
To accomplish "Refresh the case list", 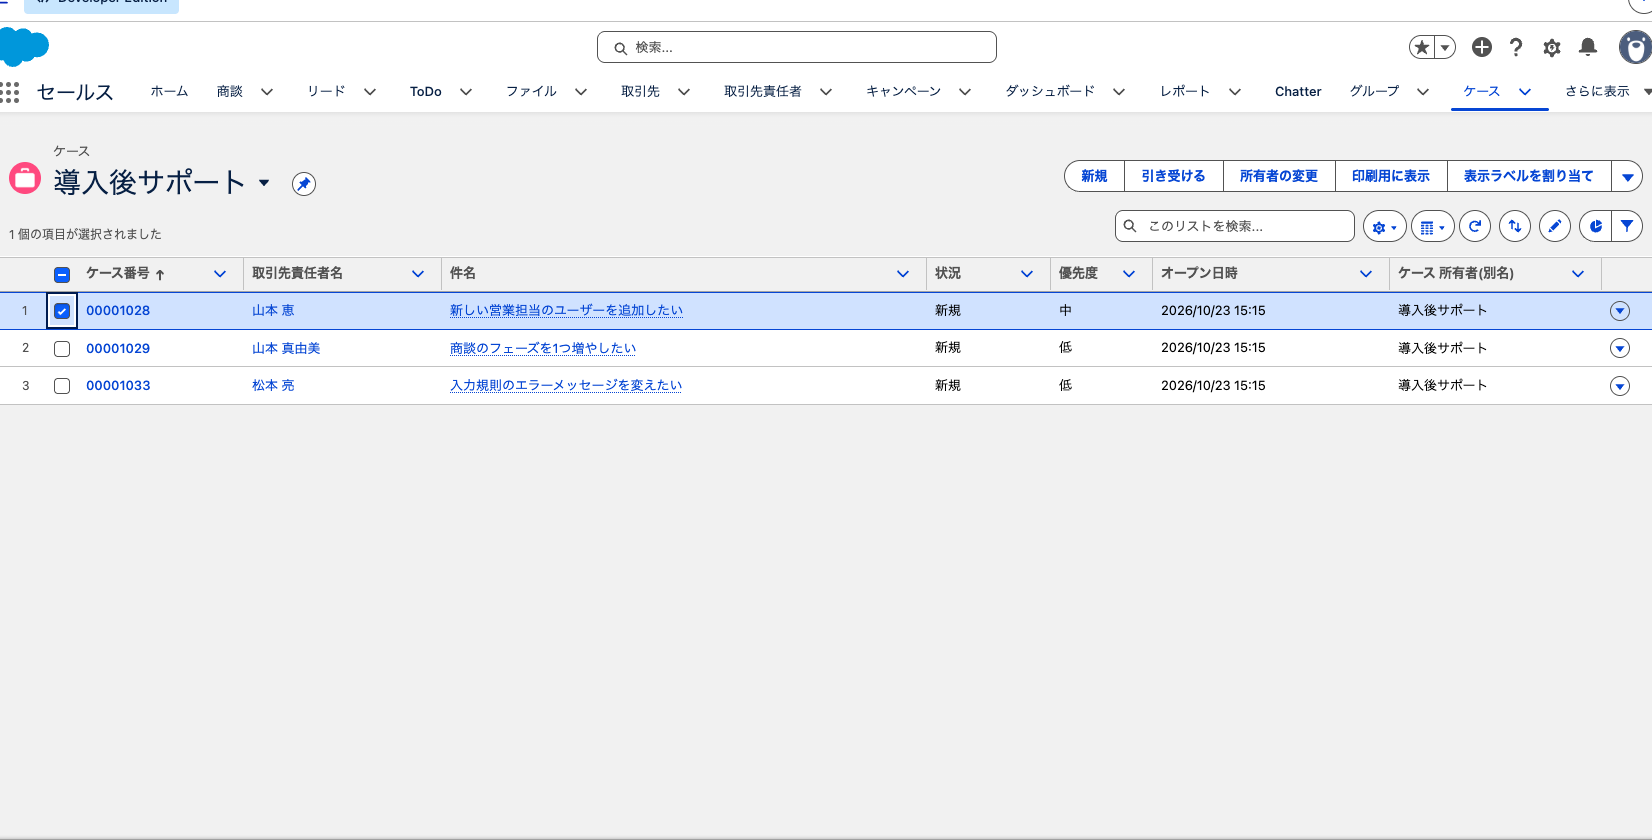I will pyautogui.click(x=1475, y=227).
